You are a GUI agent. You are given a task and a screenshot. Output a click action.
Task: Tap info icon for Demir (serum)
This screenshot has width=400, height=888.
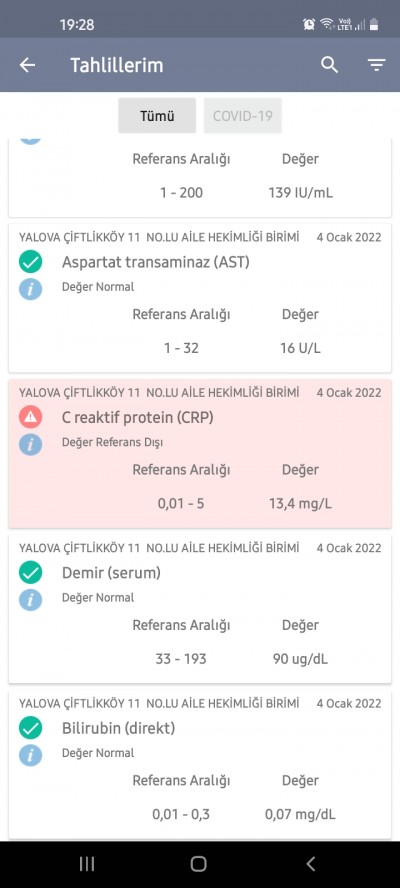(31, 600)
